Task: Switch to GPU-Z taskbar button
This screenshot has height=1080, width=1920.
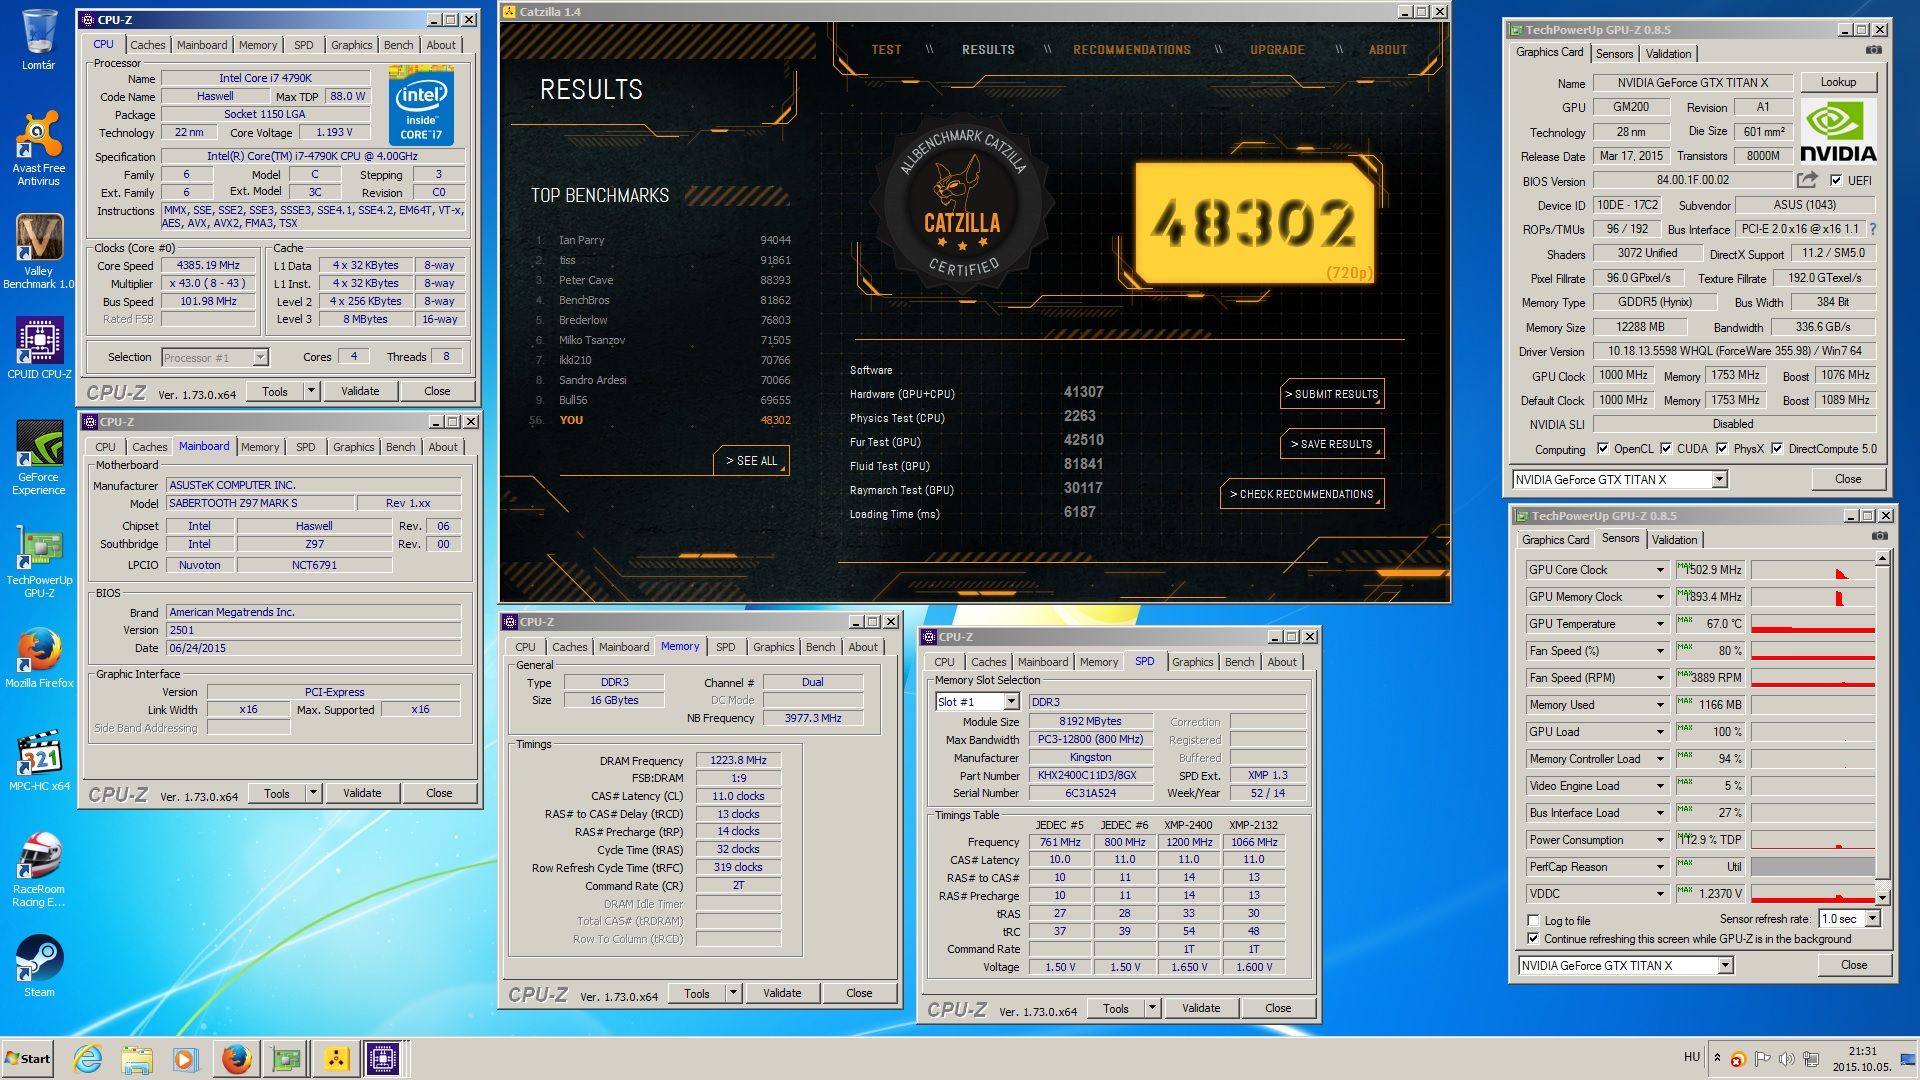Action: (x=287, y=1059)
